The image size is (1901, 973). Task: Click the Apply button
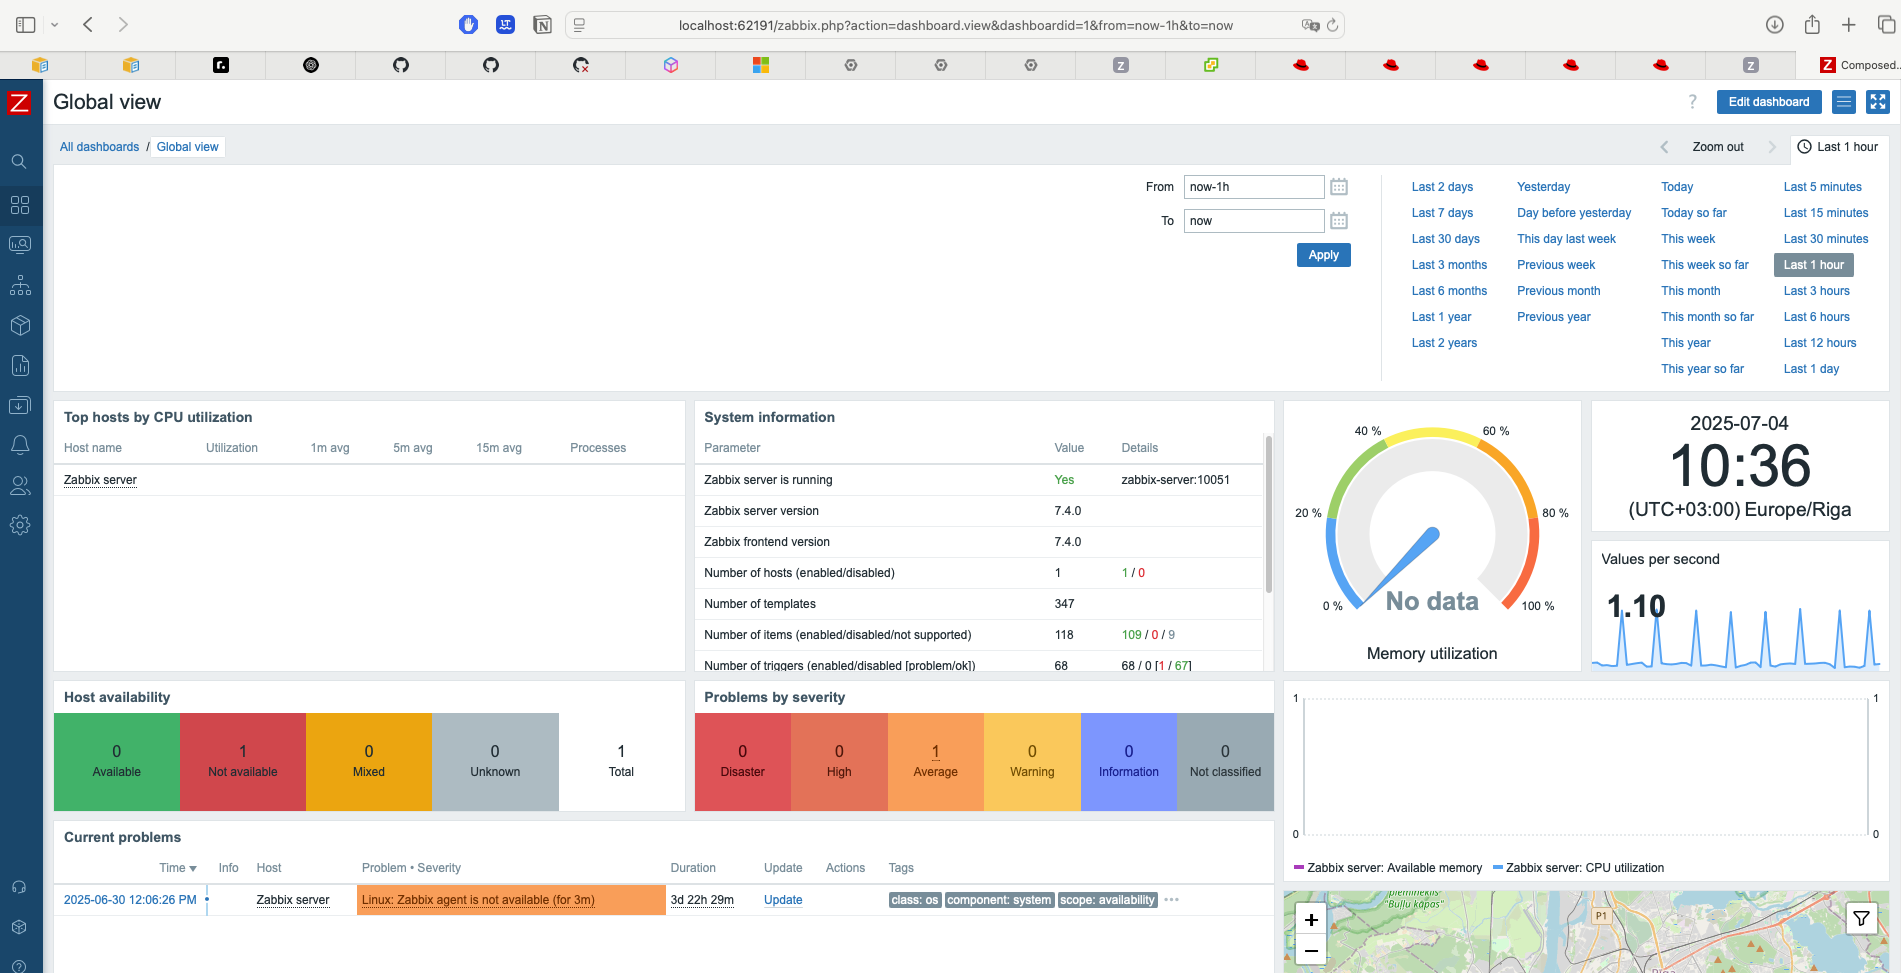1323,255
